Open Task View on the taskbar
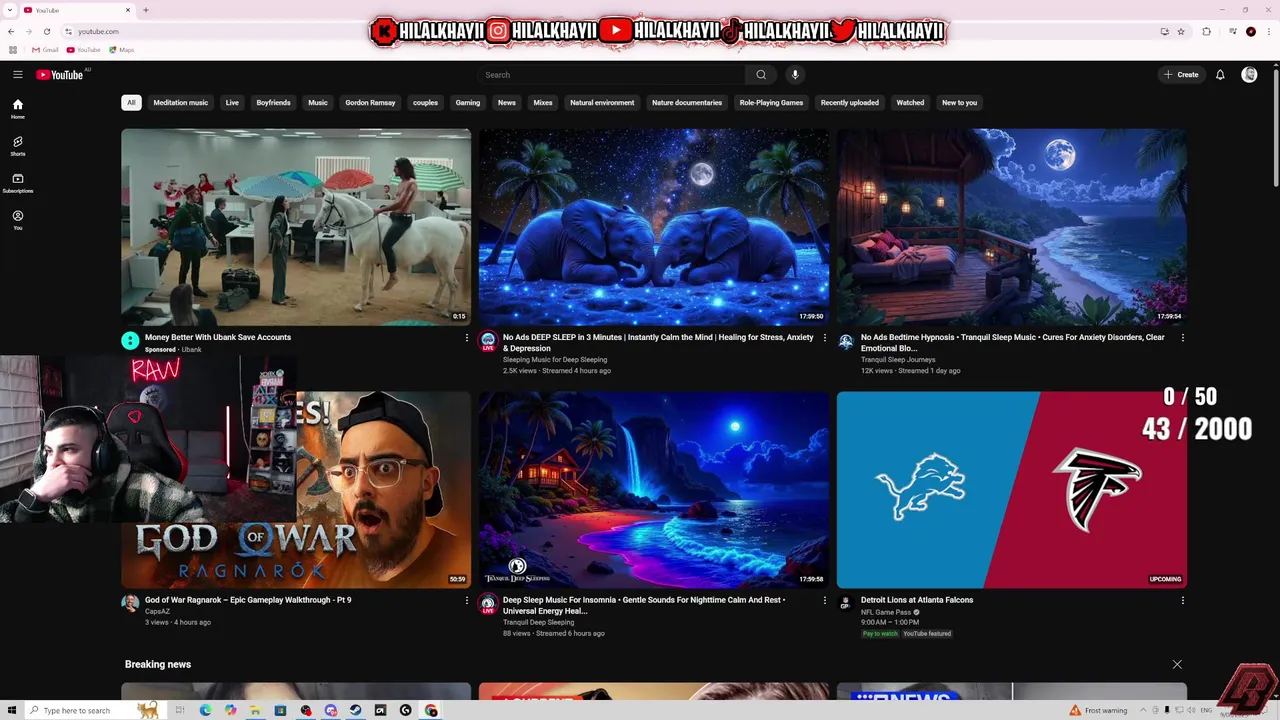The width and height of the screenshot is (1280, 720). coord(180,710)
